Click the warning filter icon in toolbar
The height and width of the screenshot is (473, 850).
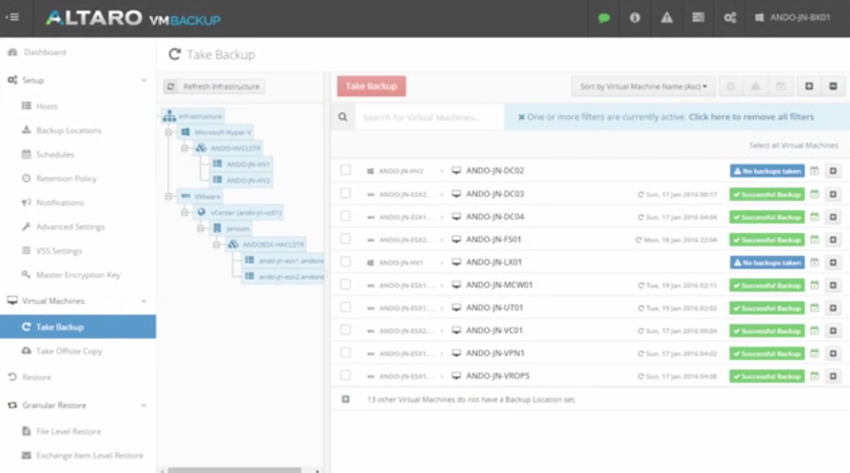(756, 87)
